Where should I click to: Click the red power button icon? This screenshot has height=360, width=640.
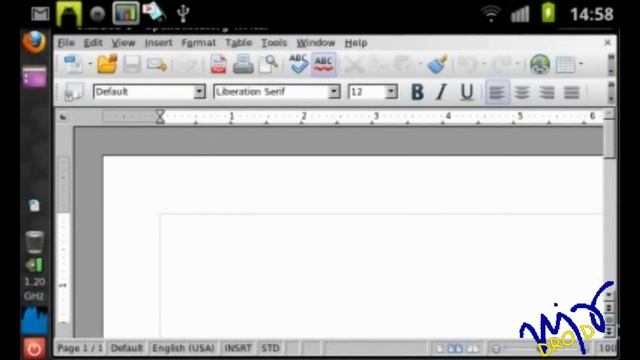click(34, 349)
